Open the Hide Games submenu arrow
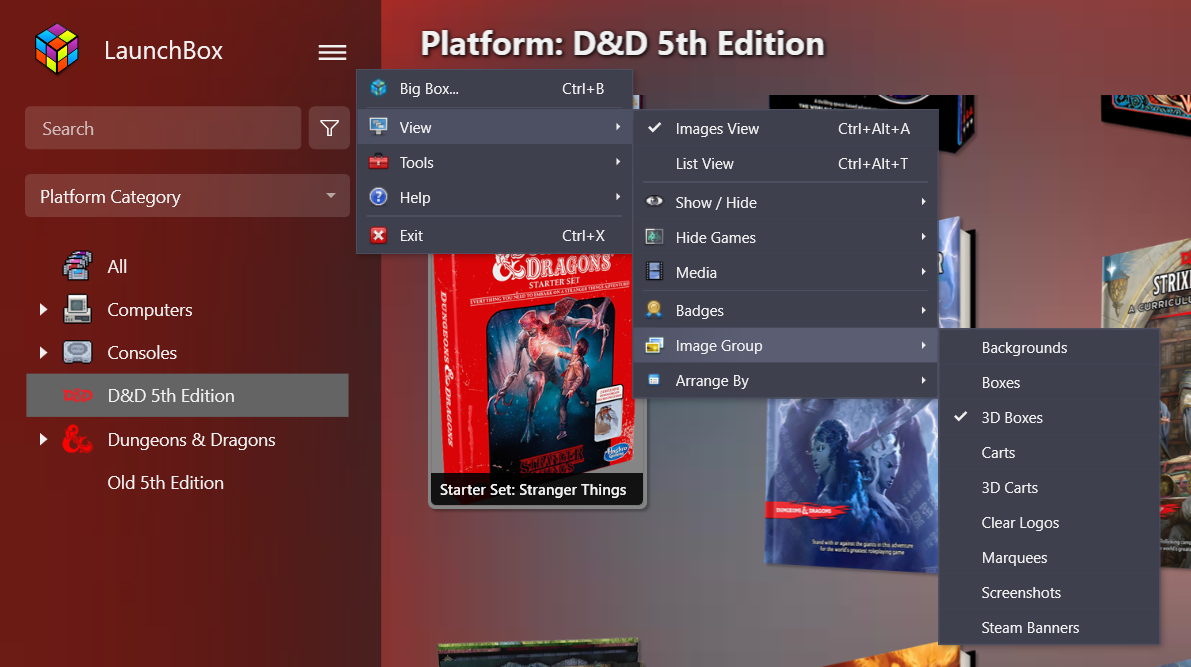 (923, 237)
